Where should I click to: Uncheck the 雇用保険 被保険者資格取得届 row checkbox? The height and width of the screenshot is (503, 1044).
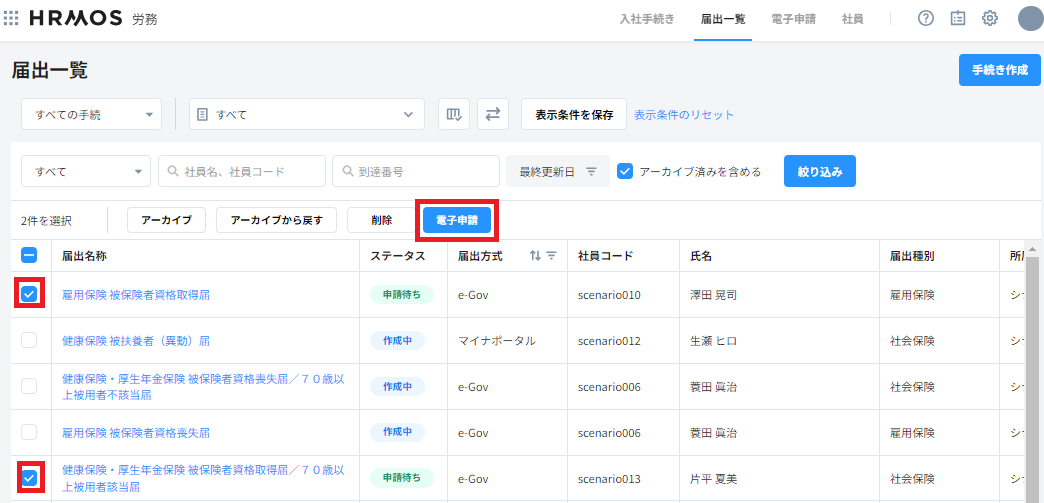point(29,294)
